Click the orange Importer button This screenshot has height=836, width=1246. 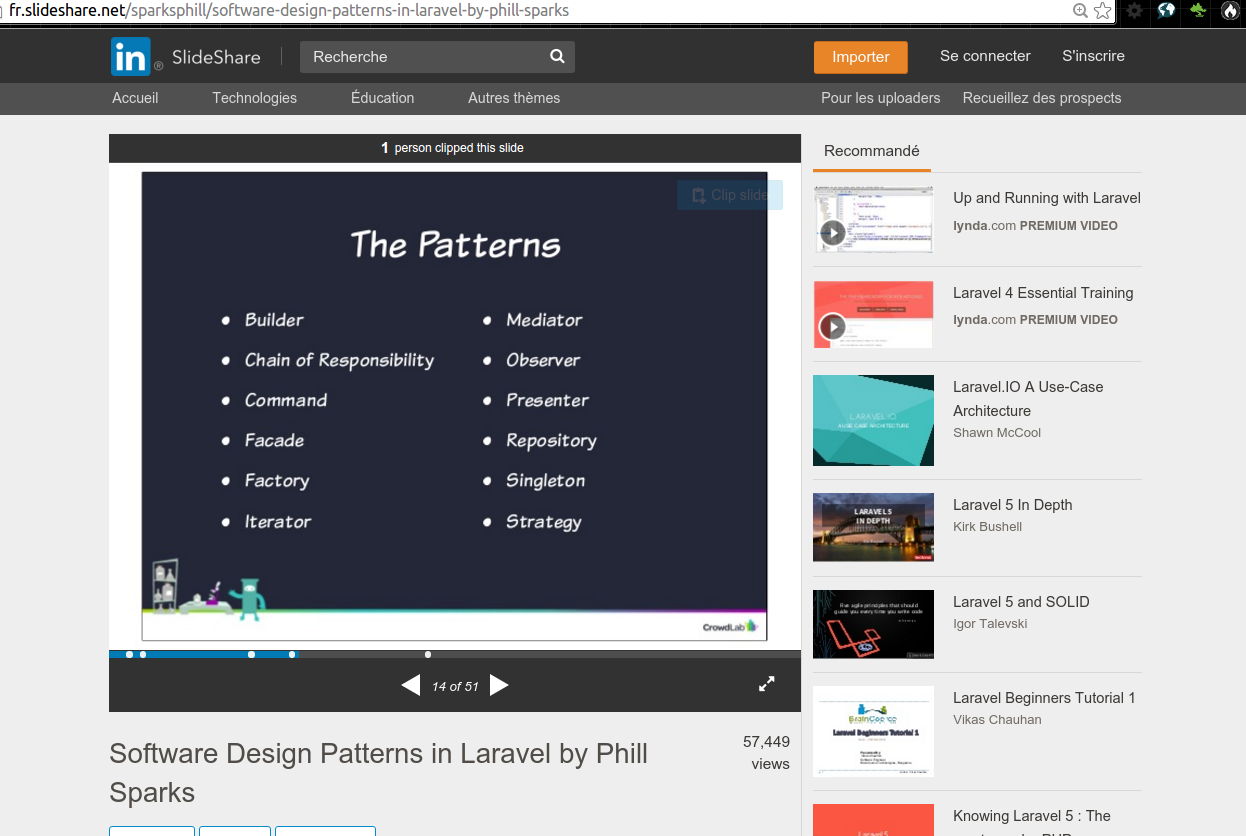[860, 57]
